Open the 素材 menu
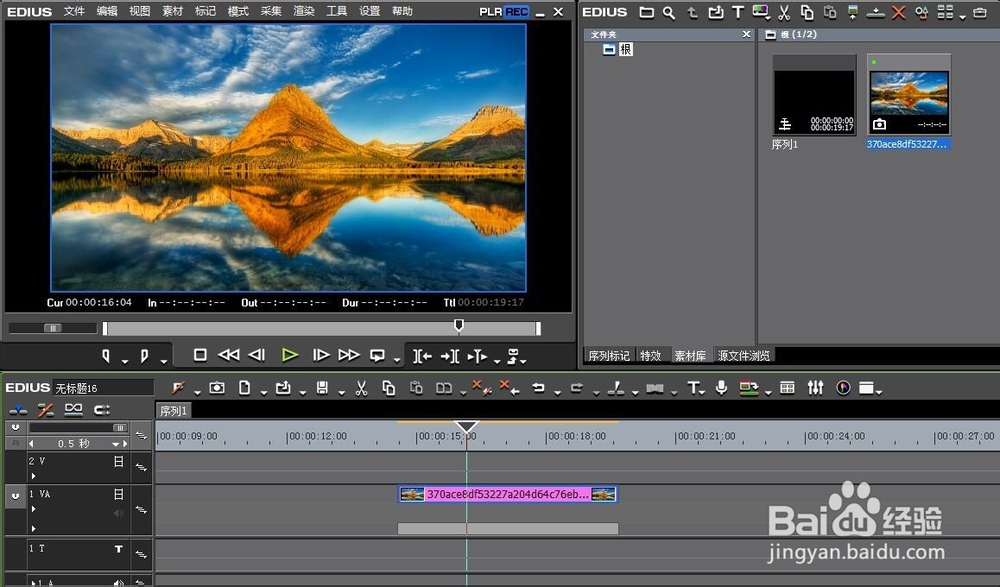The image size is (1000, 587). coord(172,11)
